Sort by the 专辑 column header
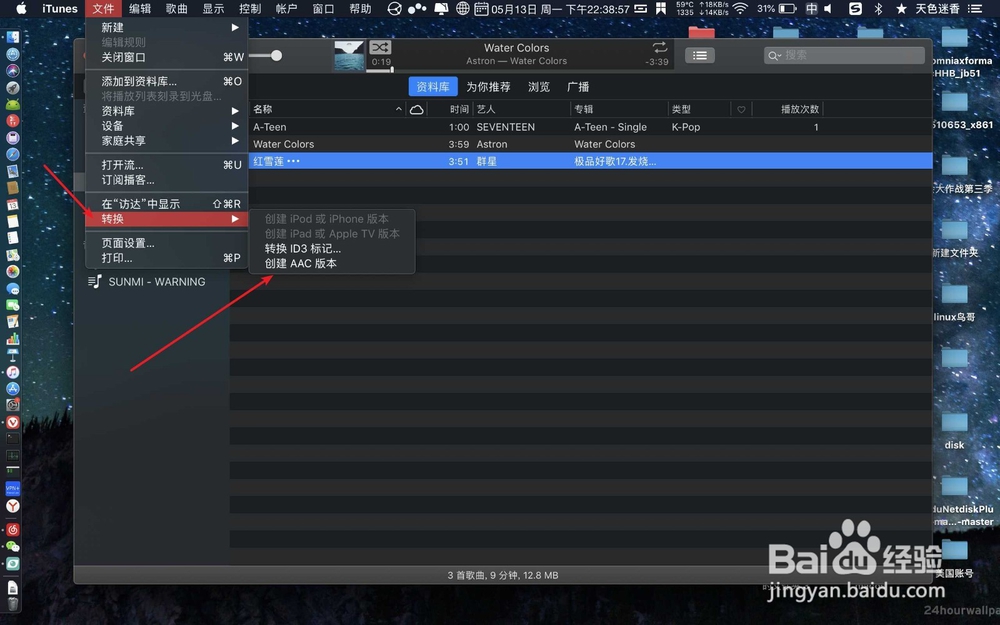 [619, 109]
